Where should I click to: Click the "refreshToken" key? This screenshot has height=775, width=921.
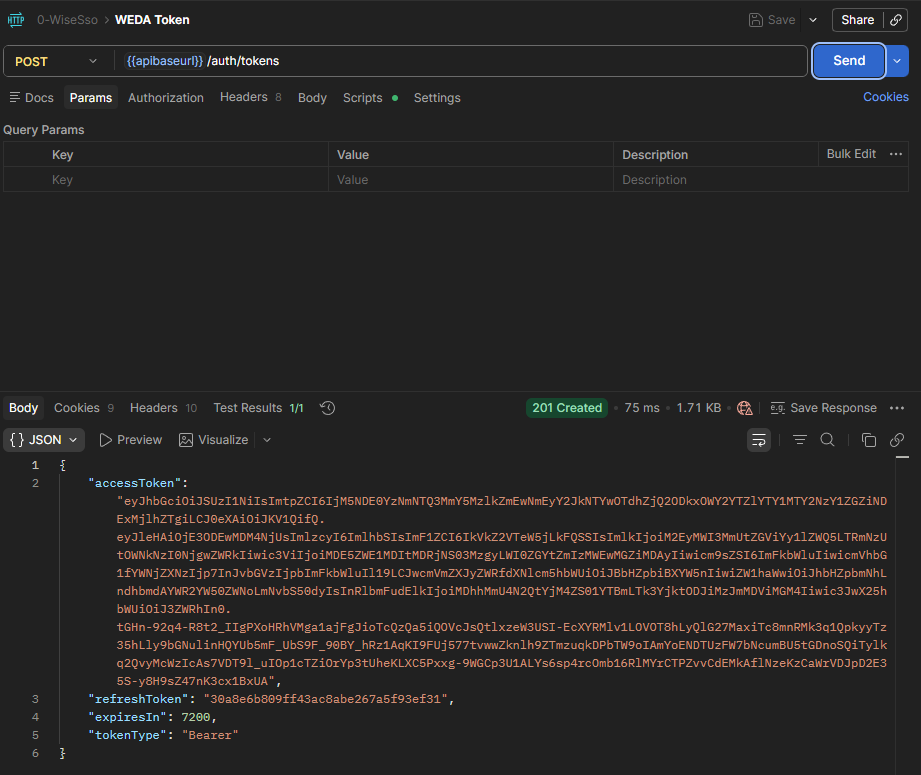click(138, 699)
